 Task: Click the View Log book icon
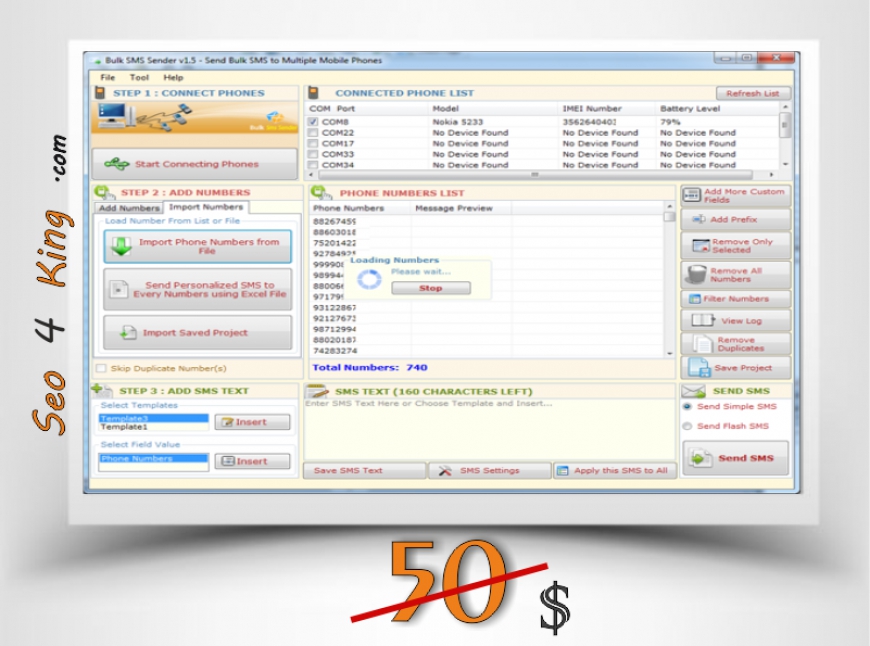coord(702,320)
